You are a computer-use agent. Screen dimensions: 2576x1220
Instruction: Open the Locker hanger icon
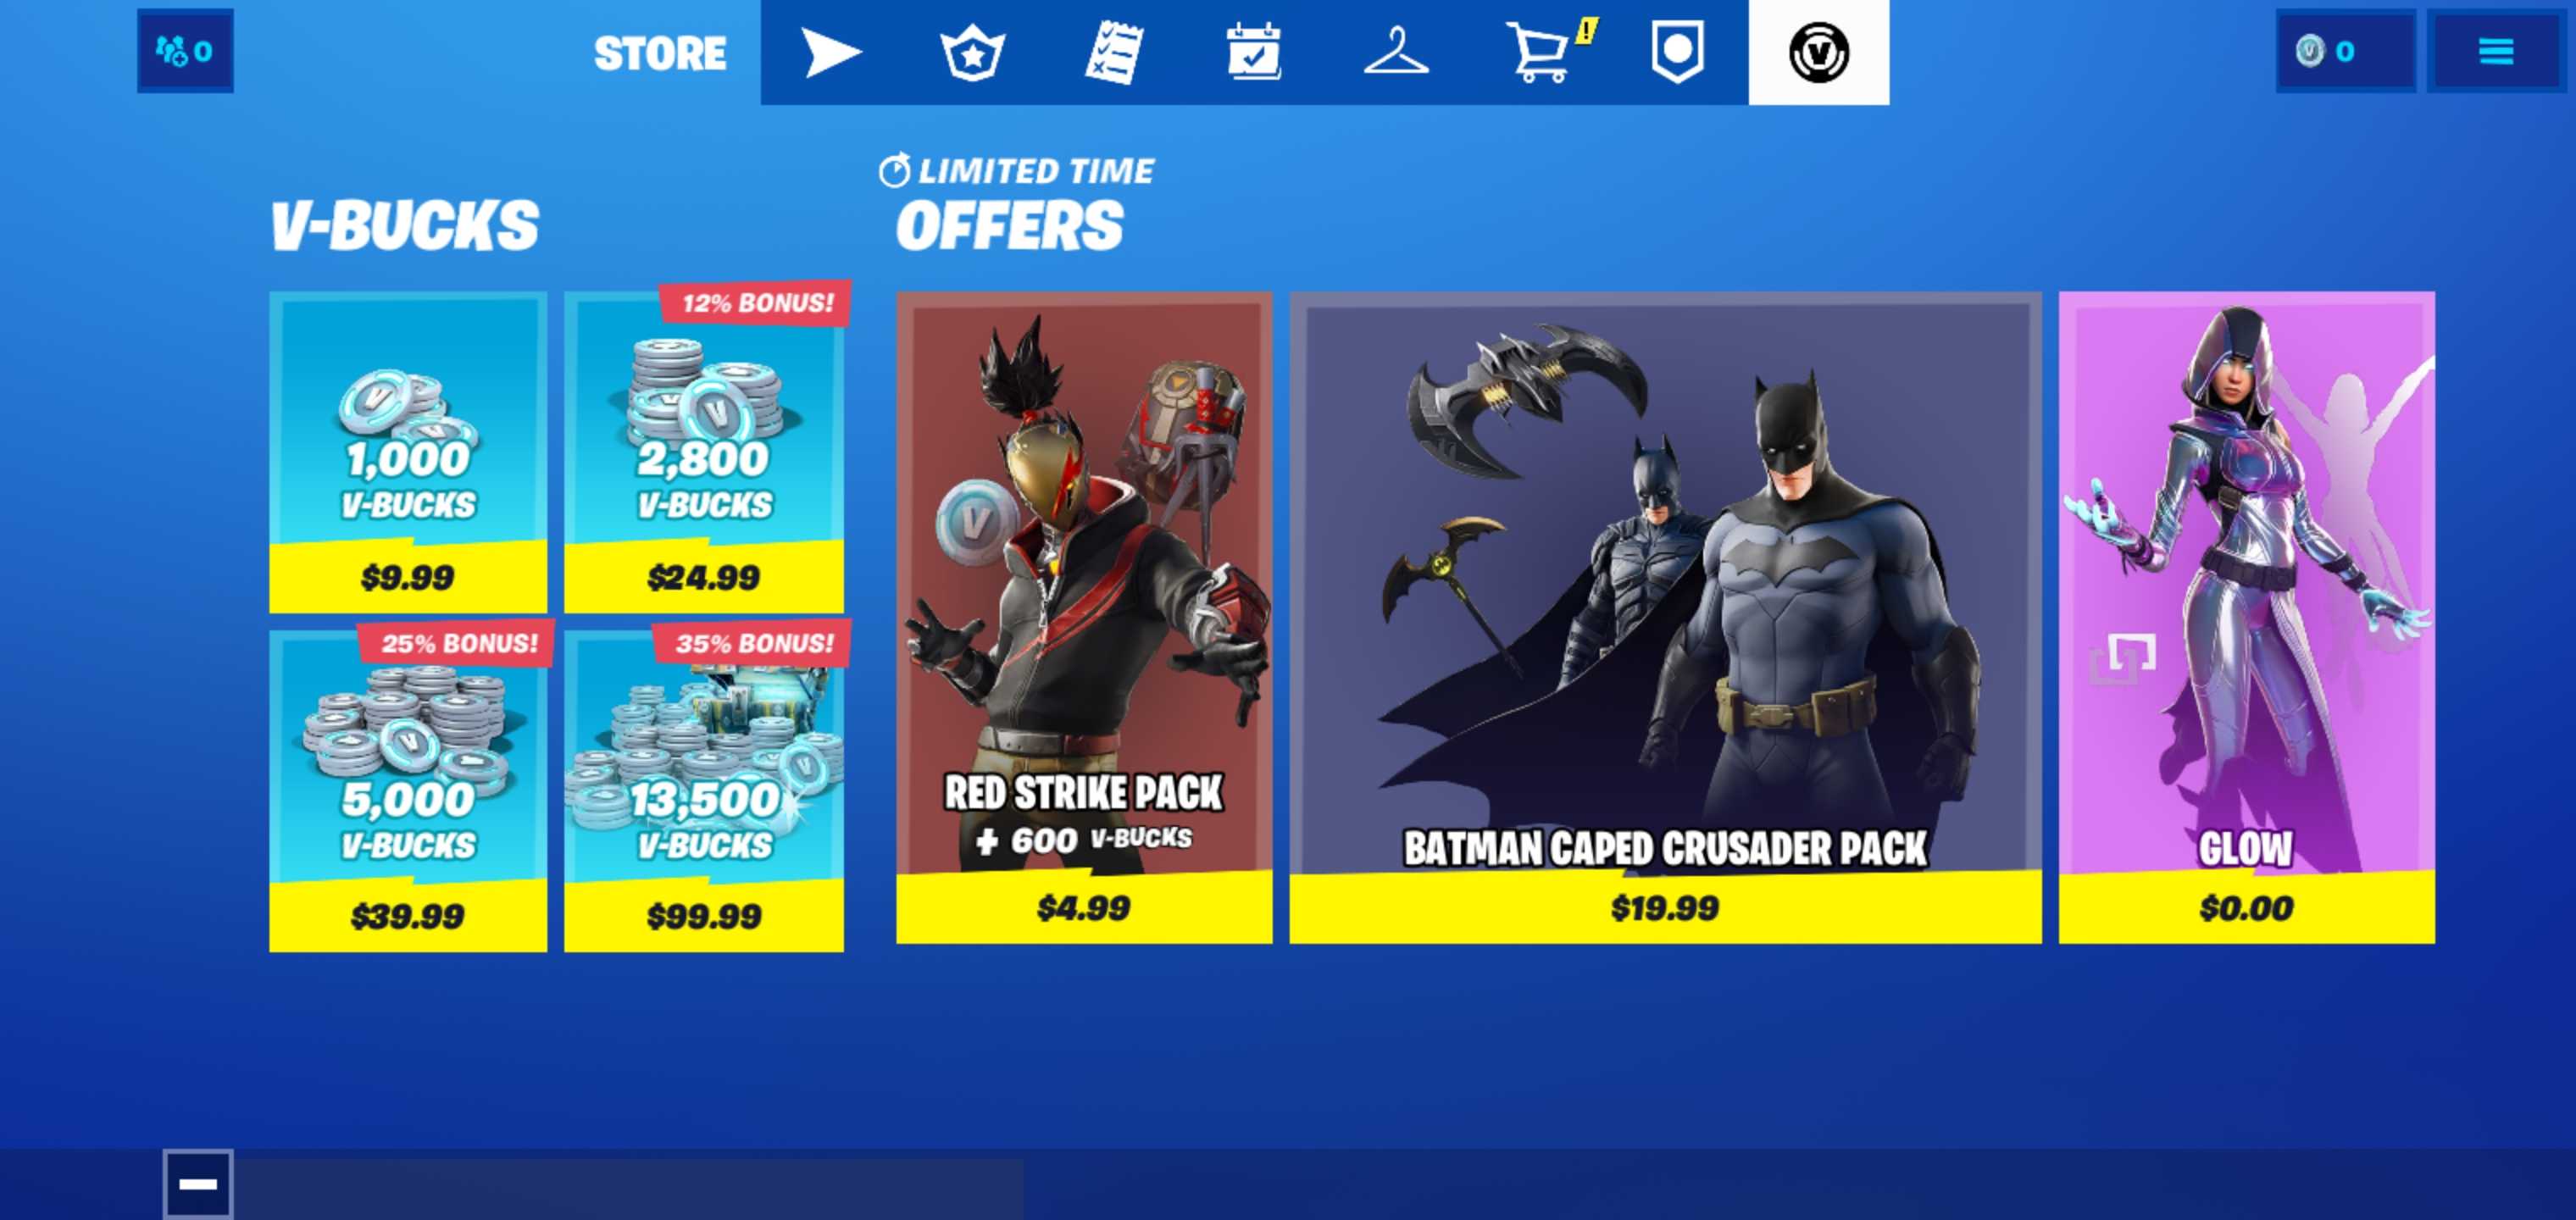[x=1396, y=52]
